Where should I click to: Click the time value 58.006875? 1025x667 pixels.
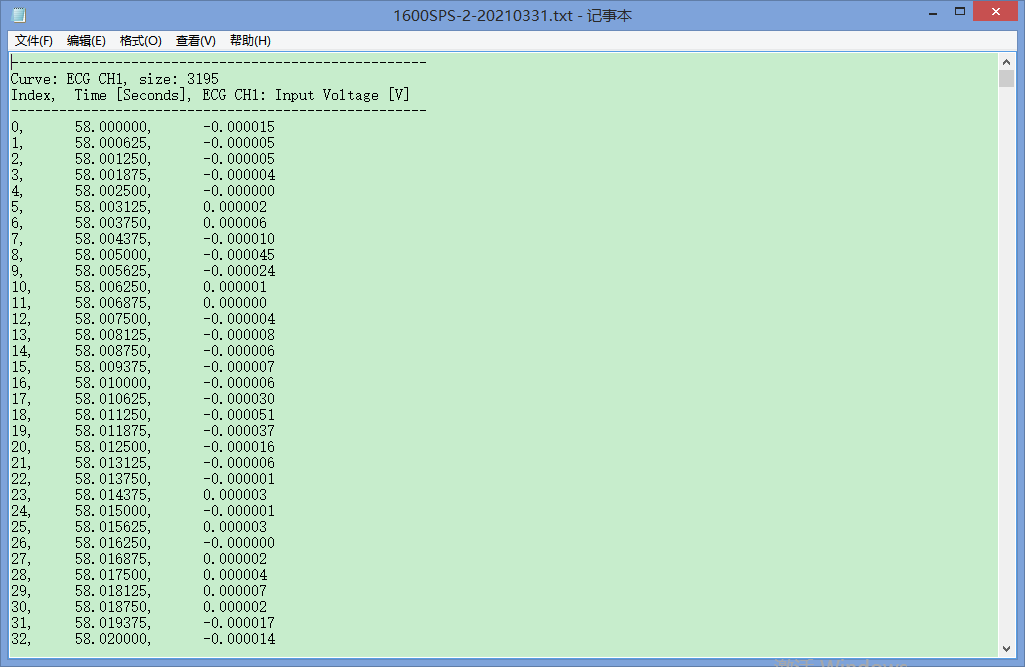[x=112, y=303]
